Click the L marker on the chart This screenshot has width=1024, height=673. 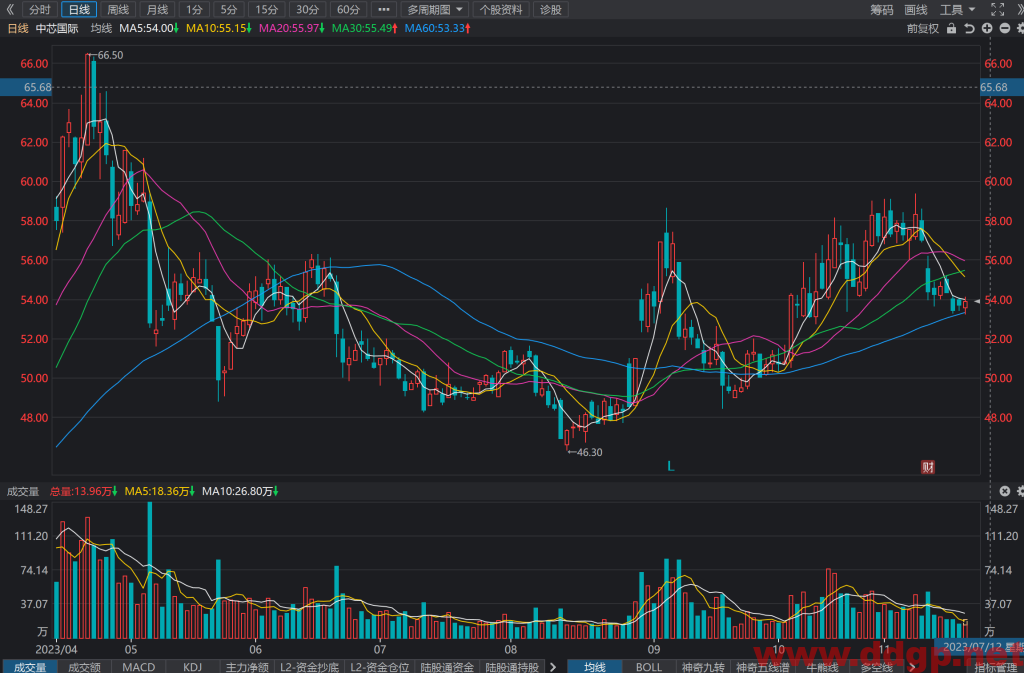point(671,466)
